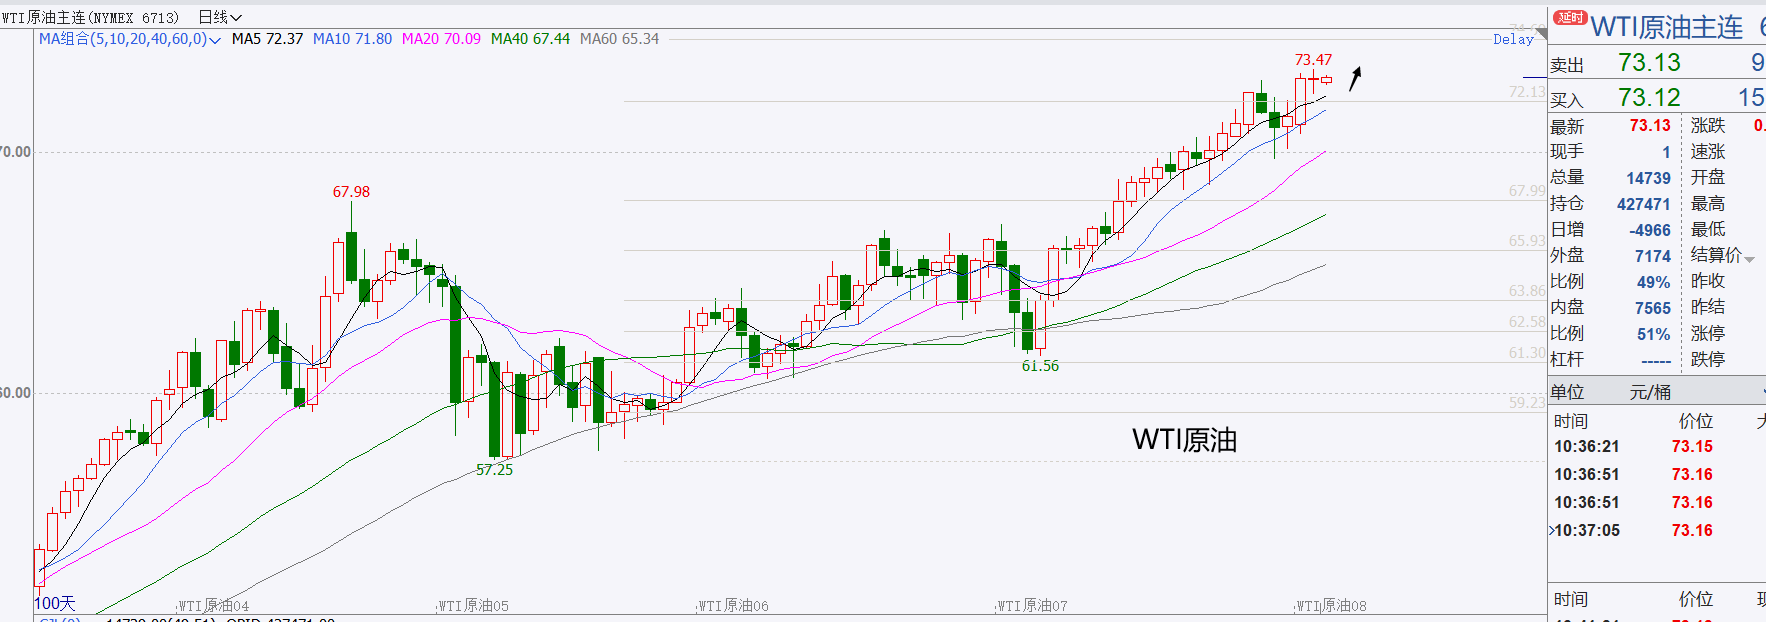1766x622 pixels.
Task: Click the WTI原油04 contract axis marker
Action: coord(214,606)
